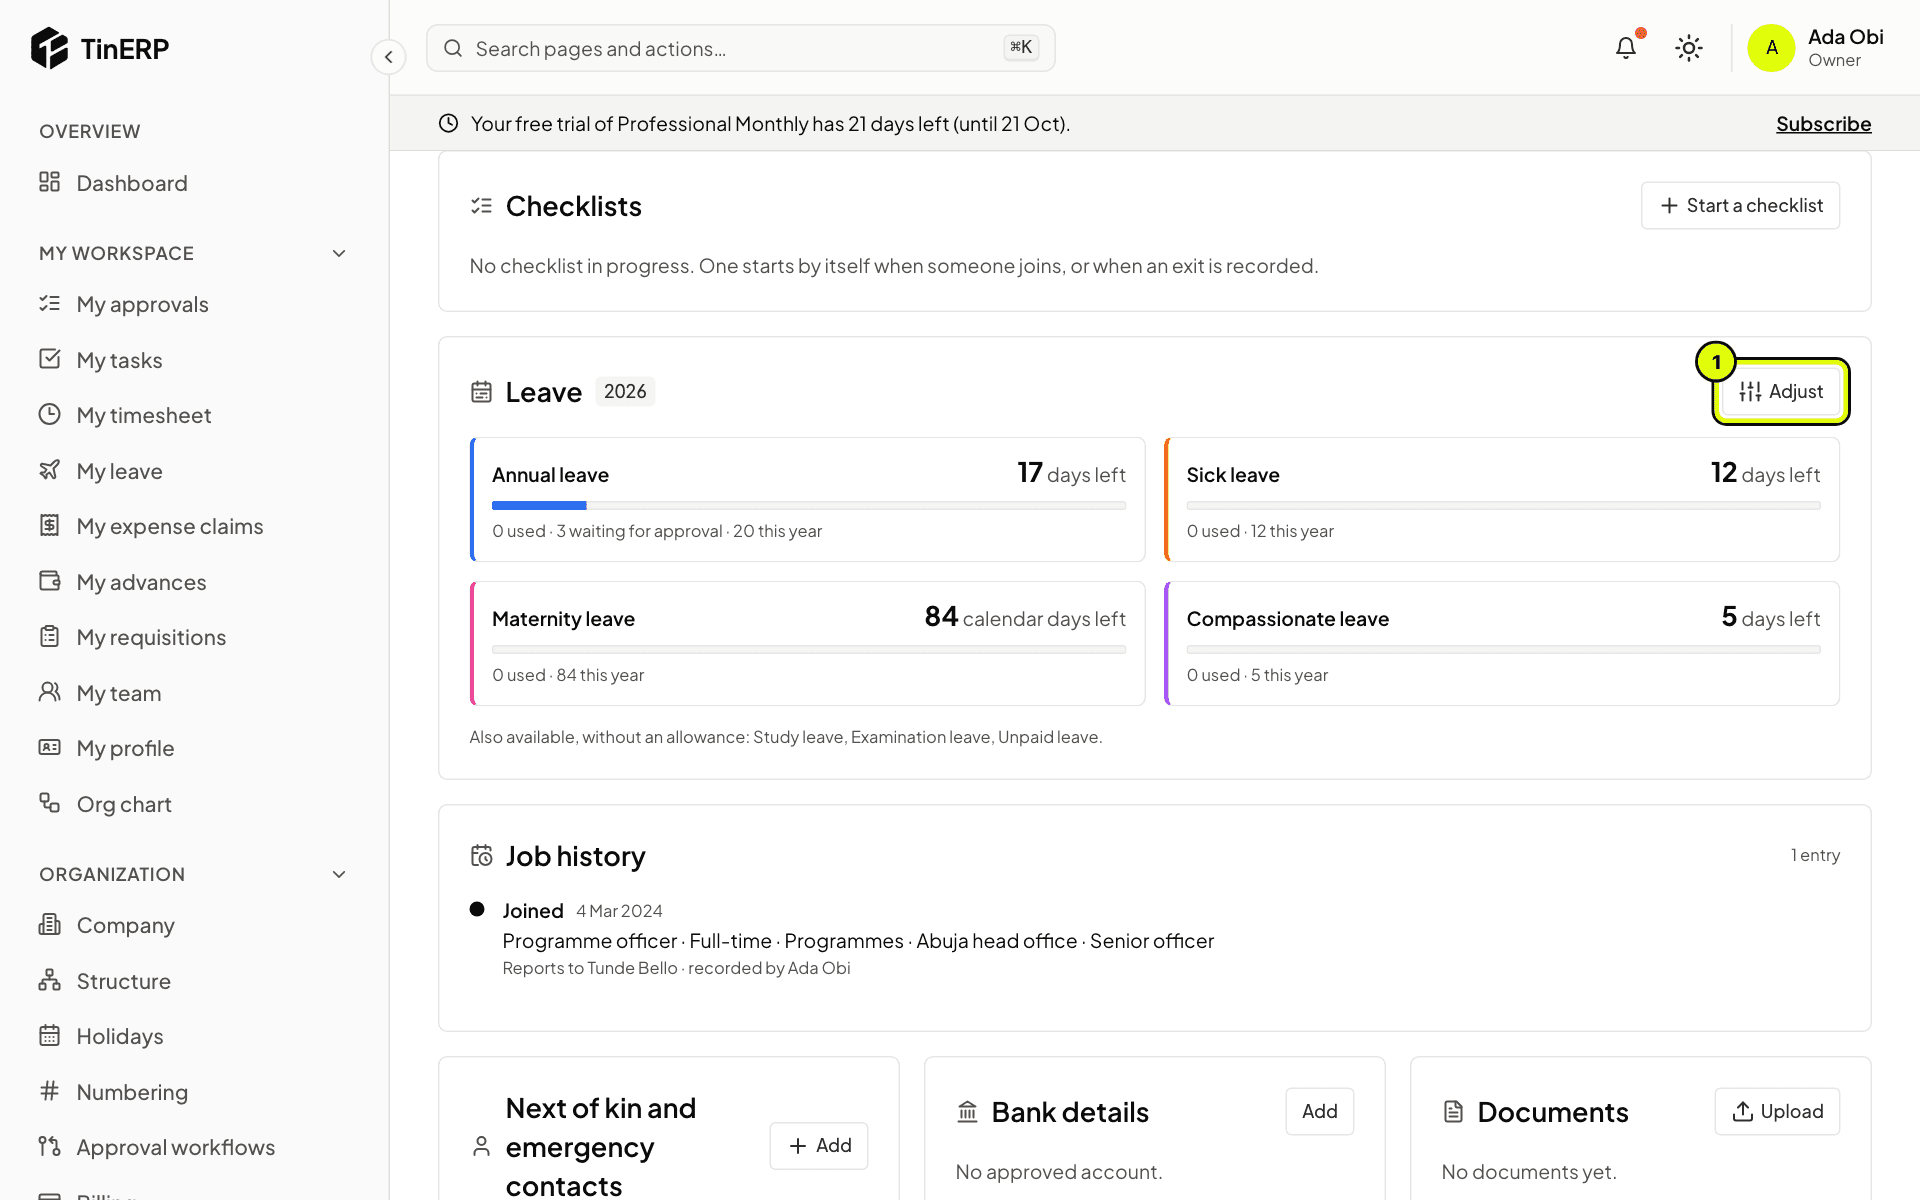
Task: Click the trial clock icon in the banner
Action: coord(449,123)
